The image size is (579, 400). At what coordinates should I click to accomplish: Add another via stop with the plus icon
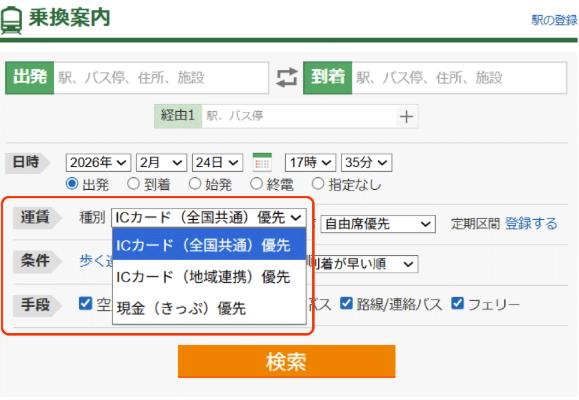(406, 117)
